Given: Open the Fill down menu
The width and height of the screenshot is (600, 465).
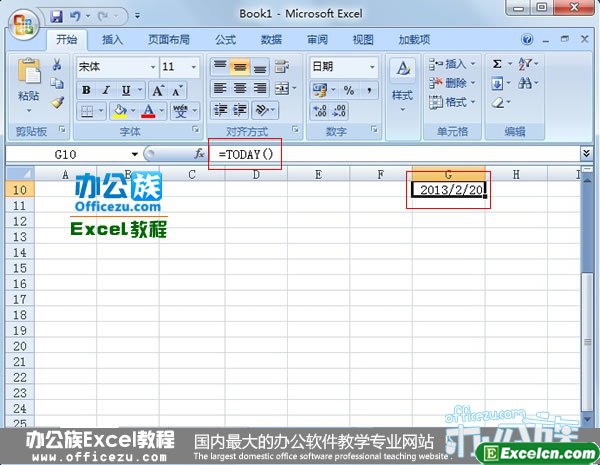Looking at the screenshot, I should [501, 83].
